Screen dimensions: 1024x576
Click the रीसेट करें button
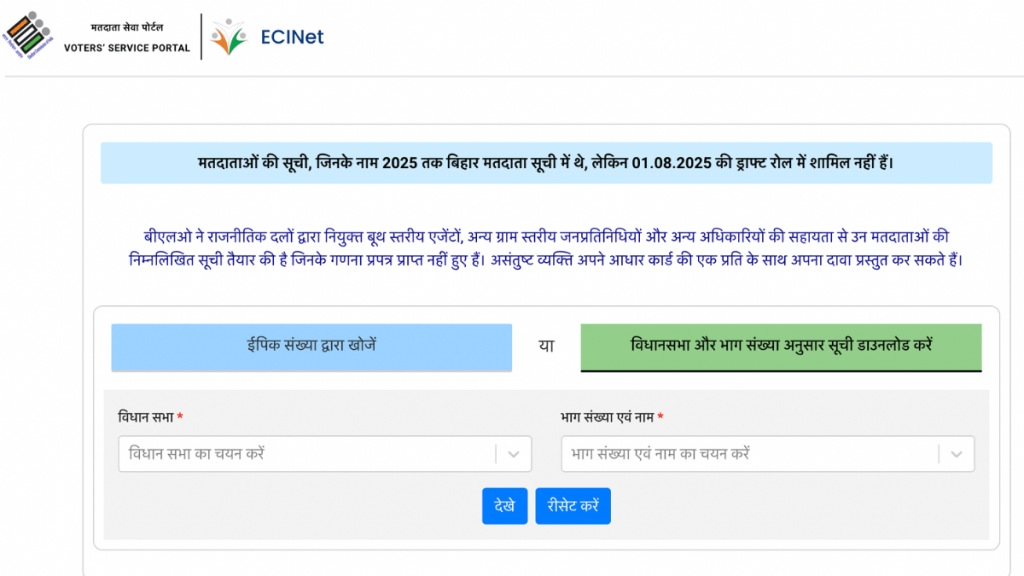coord(572,506)
